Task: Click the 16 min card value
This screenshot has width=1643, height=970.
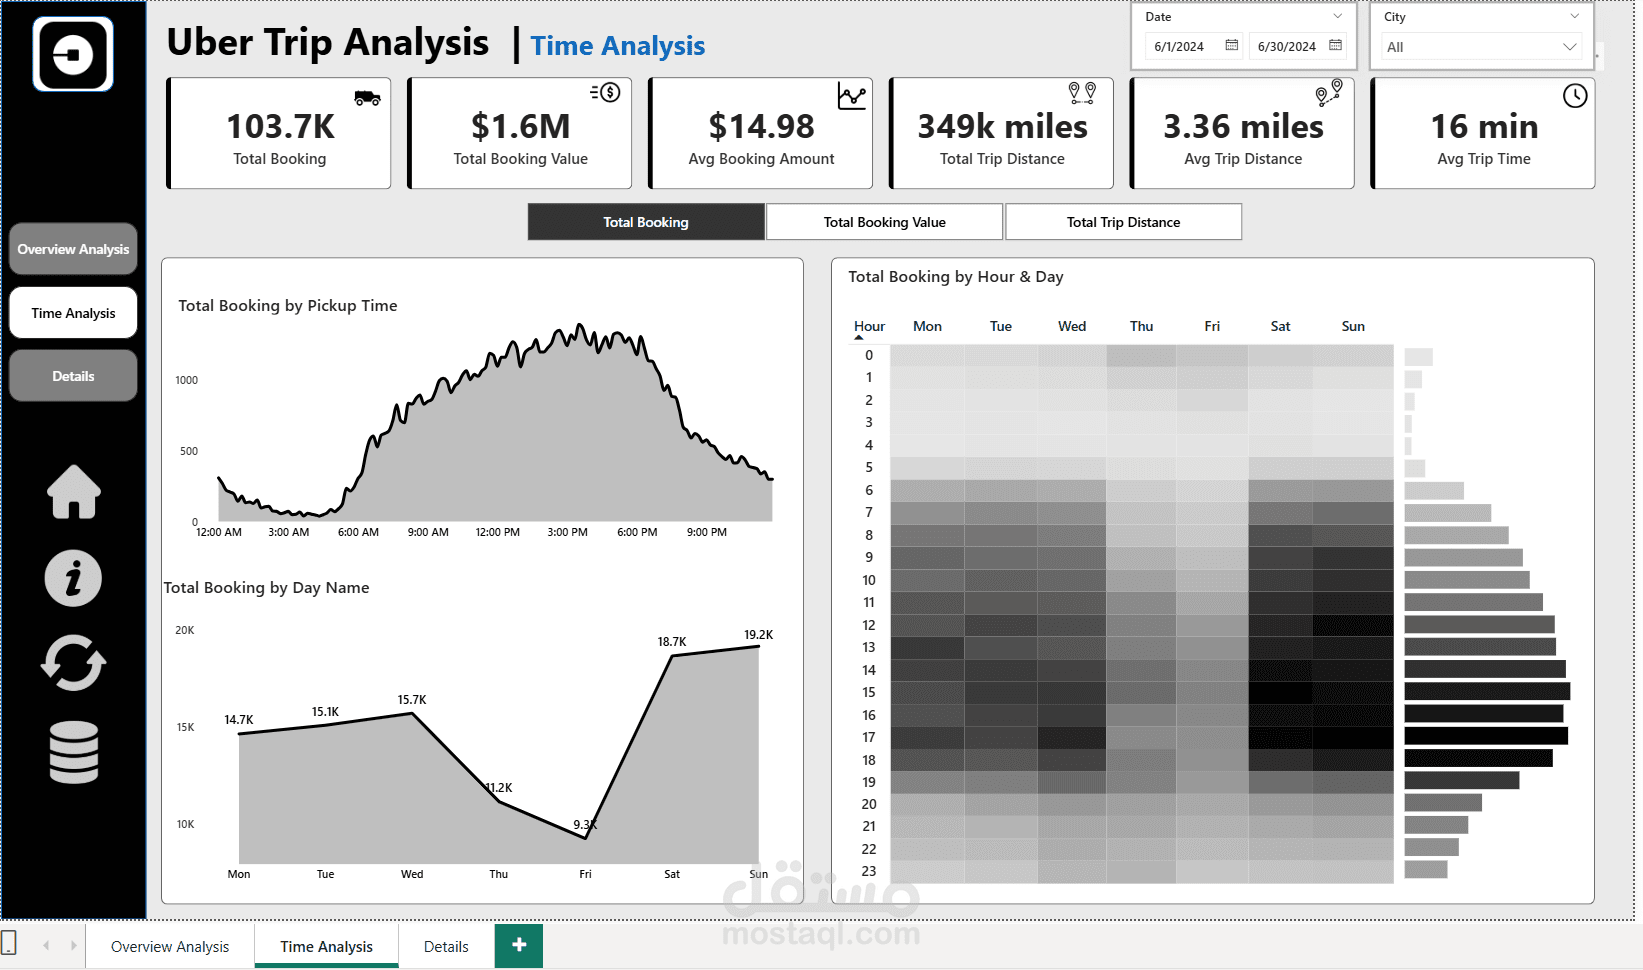Action: (x=1484, y=126)
